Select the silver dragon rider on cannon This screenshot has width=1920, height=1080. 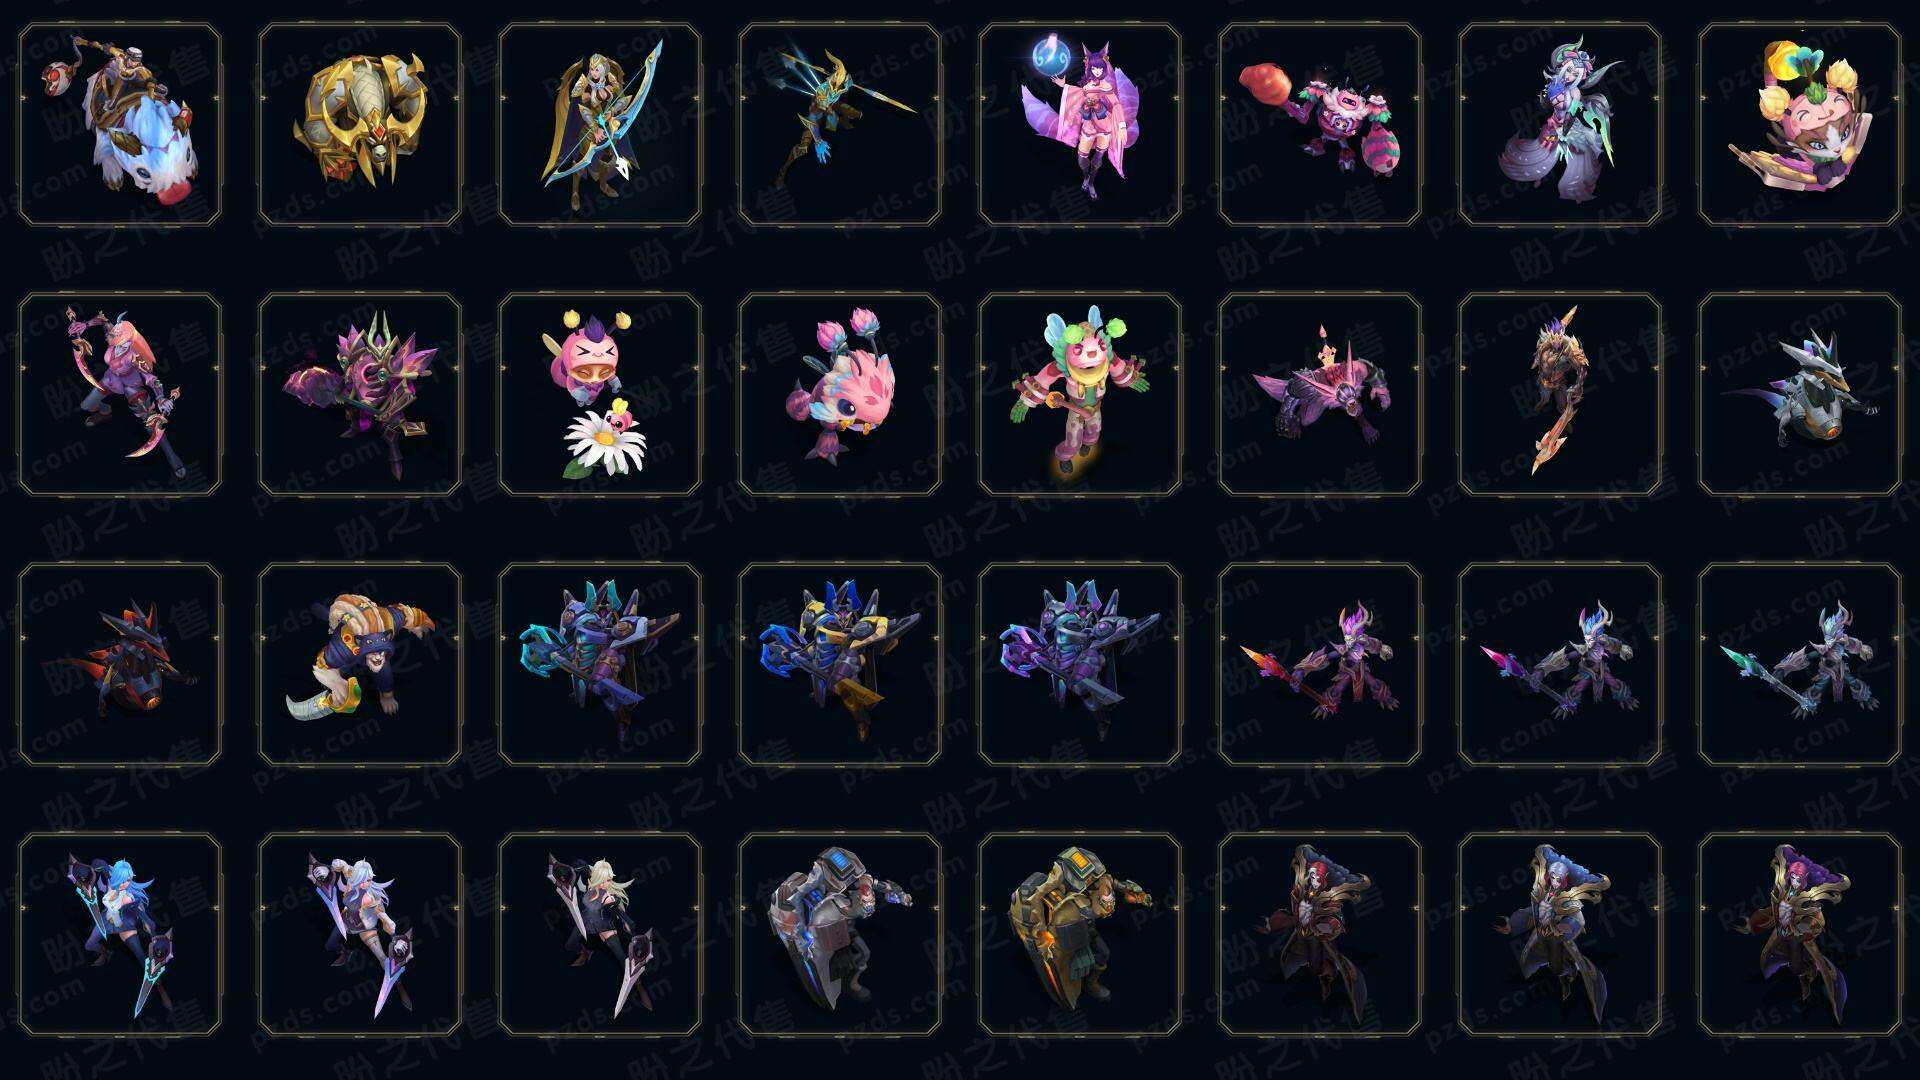pyautogui.click(x=1800, y=395)
